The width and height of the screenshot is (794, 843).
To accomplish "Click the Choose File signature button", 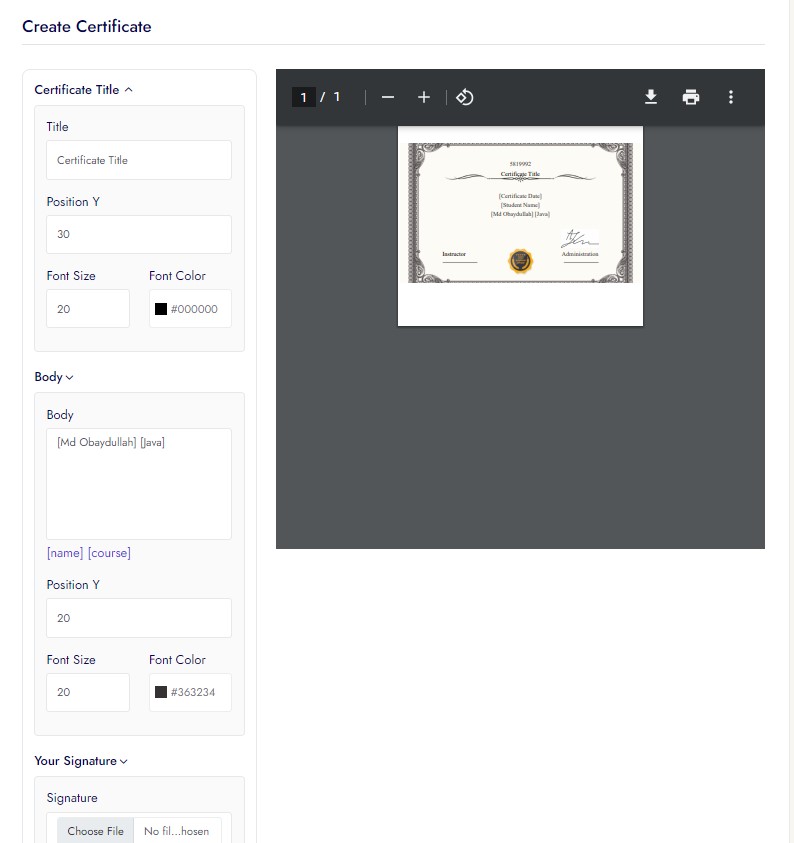I will (96, 831).
